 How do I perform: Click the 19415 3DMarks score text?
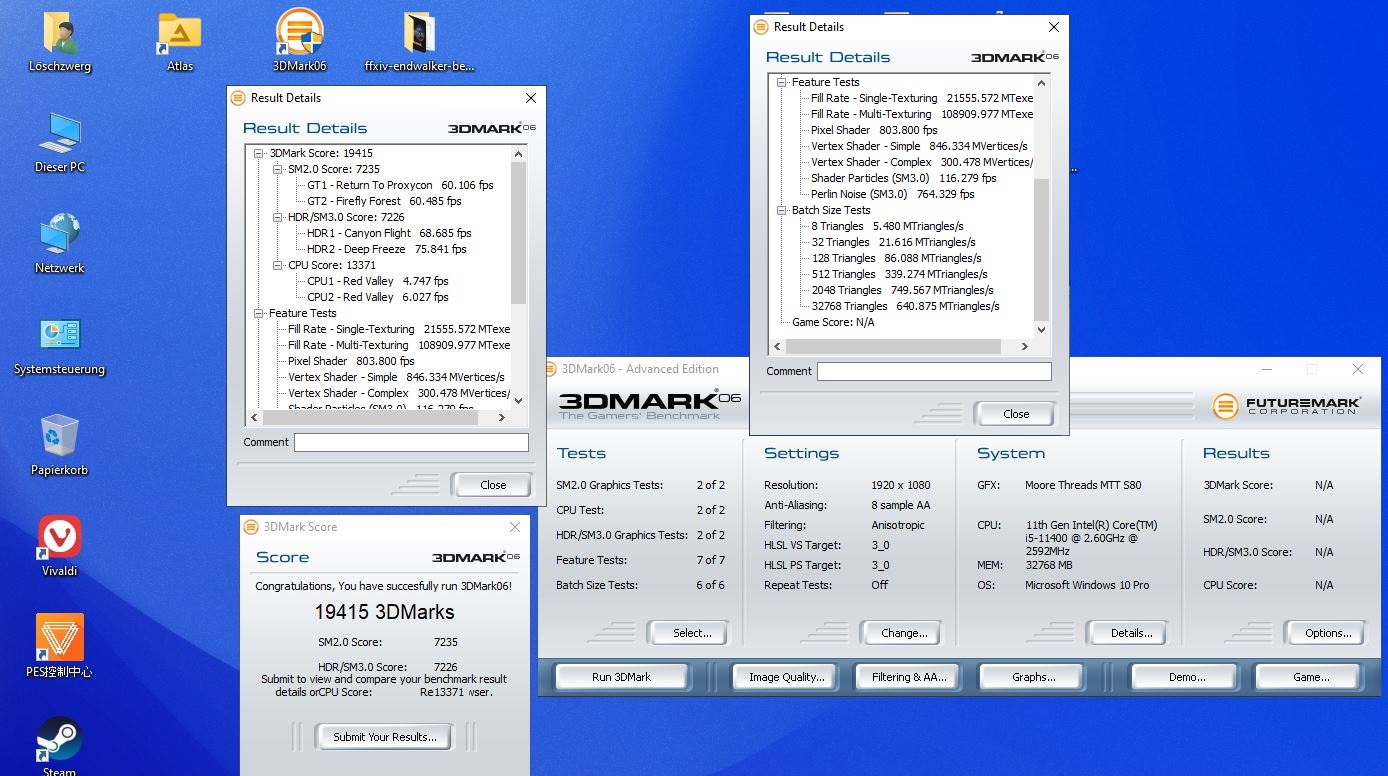[x=384, y=612]
